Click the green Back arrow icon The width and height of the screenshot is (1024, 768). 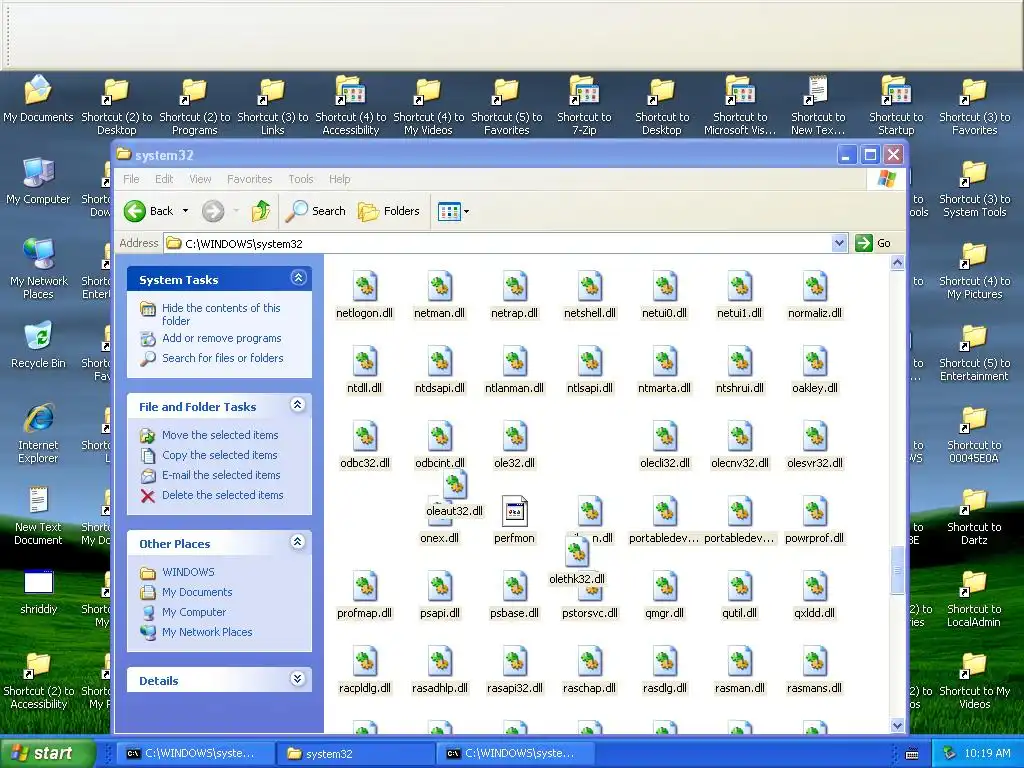pyautogui.click(x=135, y=211)
